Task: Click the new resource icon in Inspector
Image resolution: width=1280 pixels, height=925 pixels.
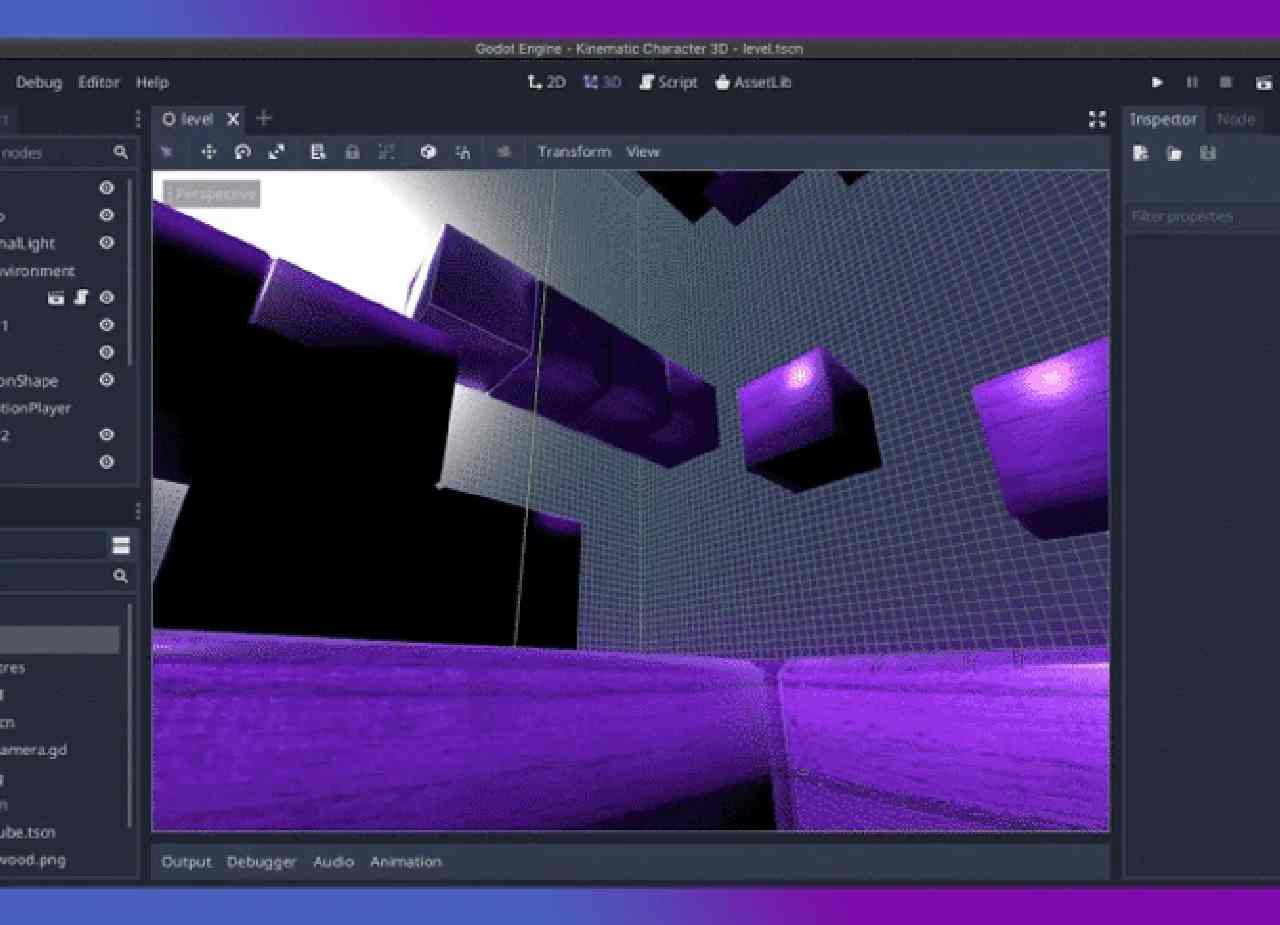Action: [x=1141, y=153]
